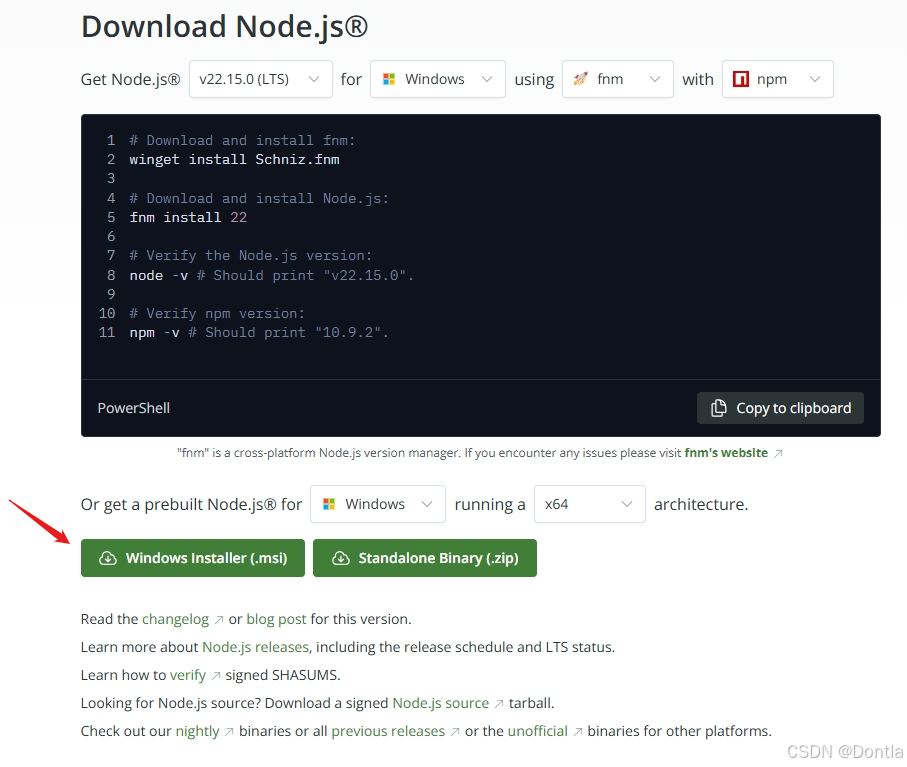Image resolution: width=907 pixels, height=767 pixels.
Task: Click the Windows logo in prebuilt dropdown
Action: (329, 504)
